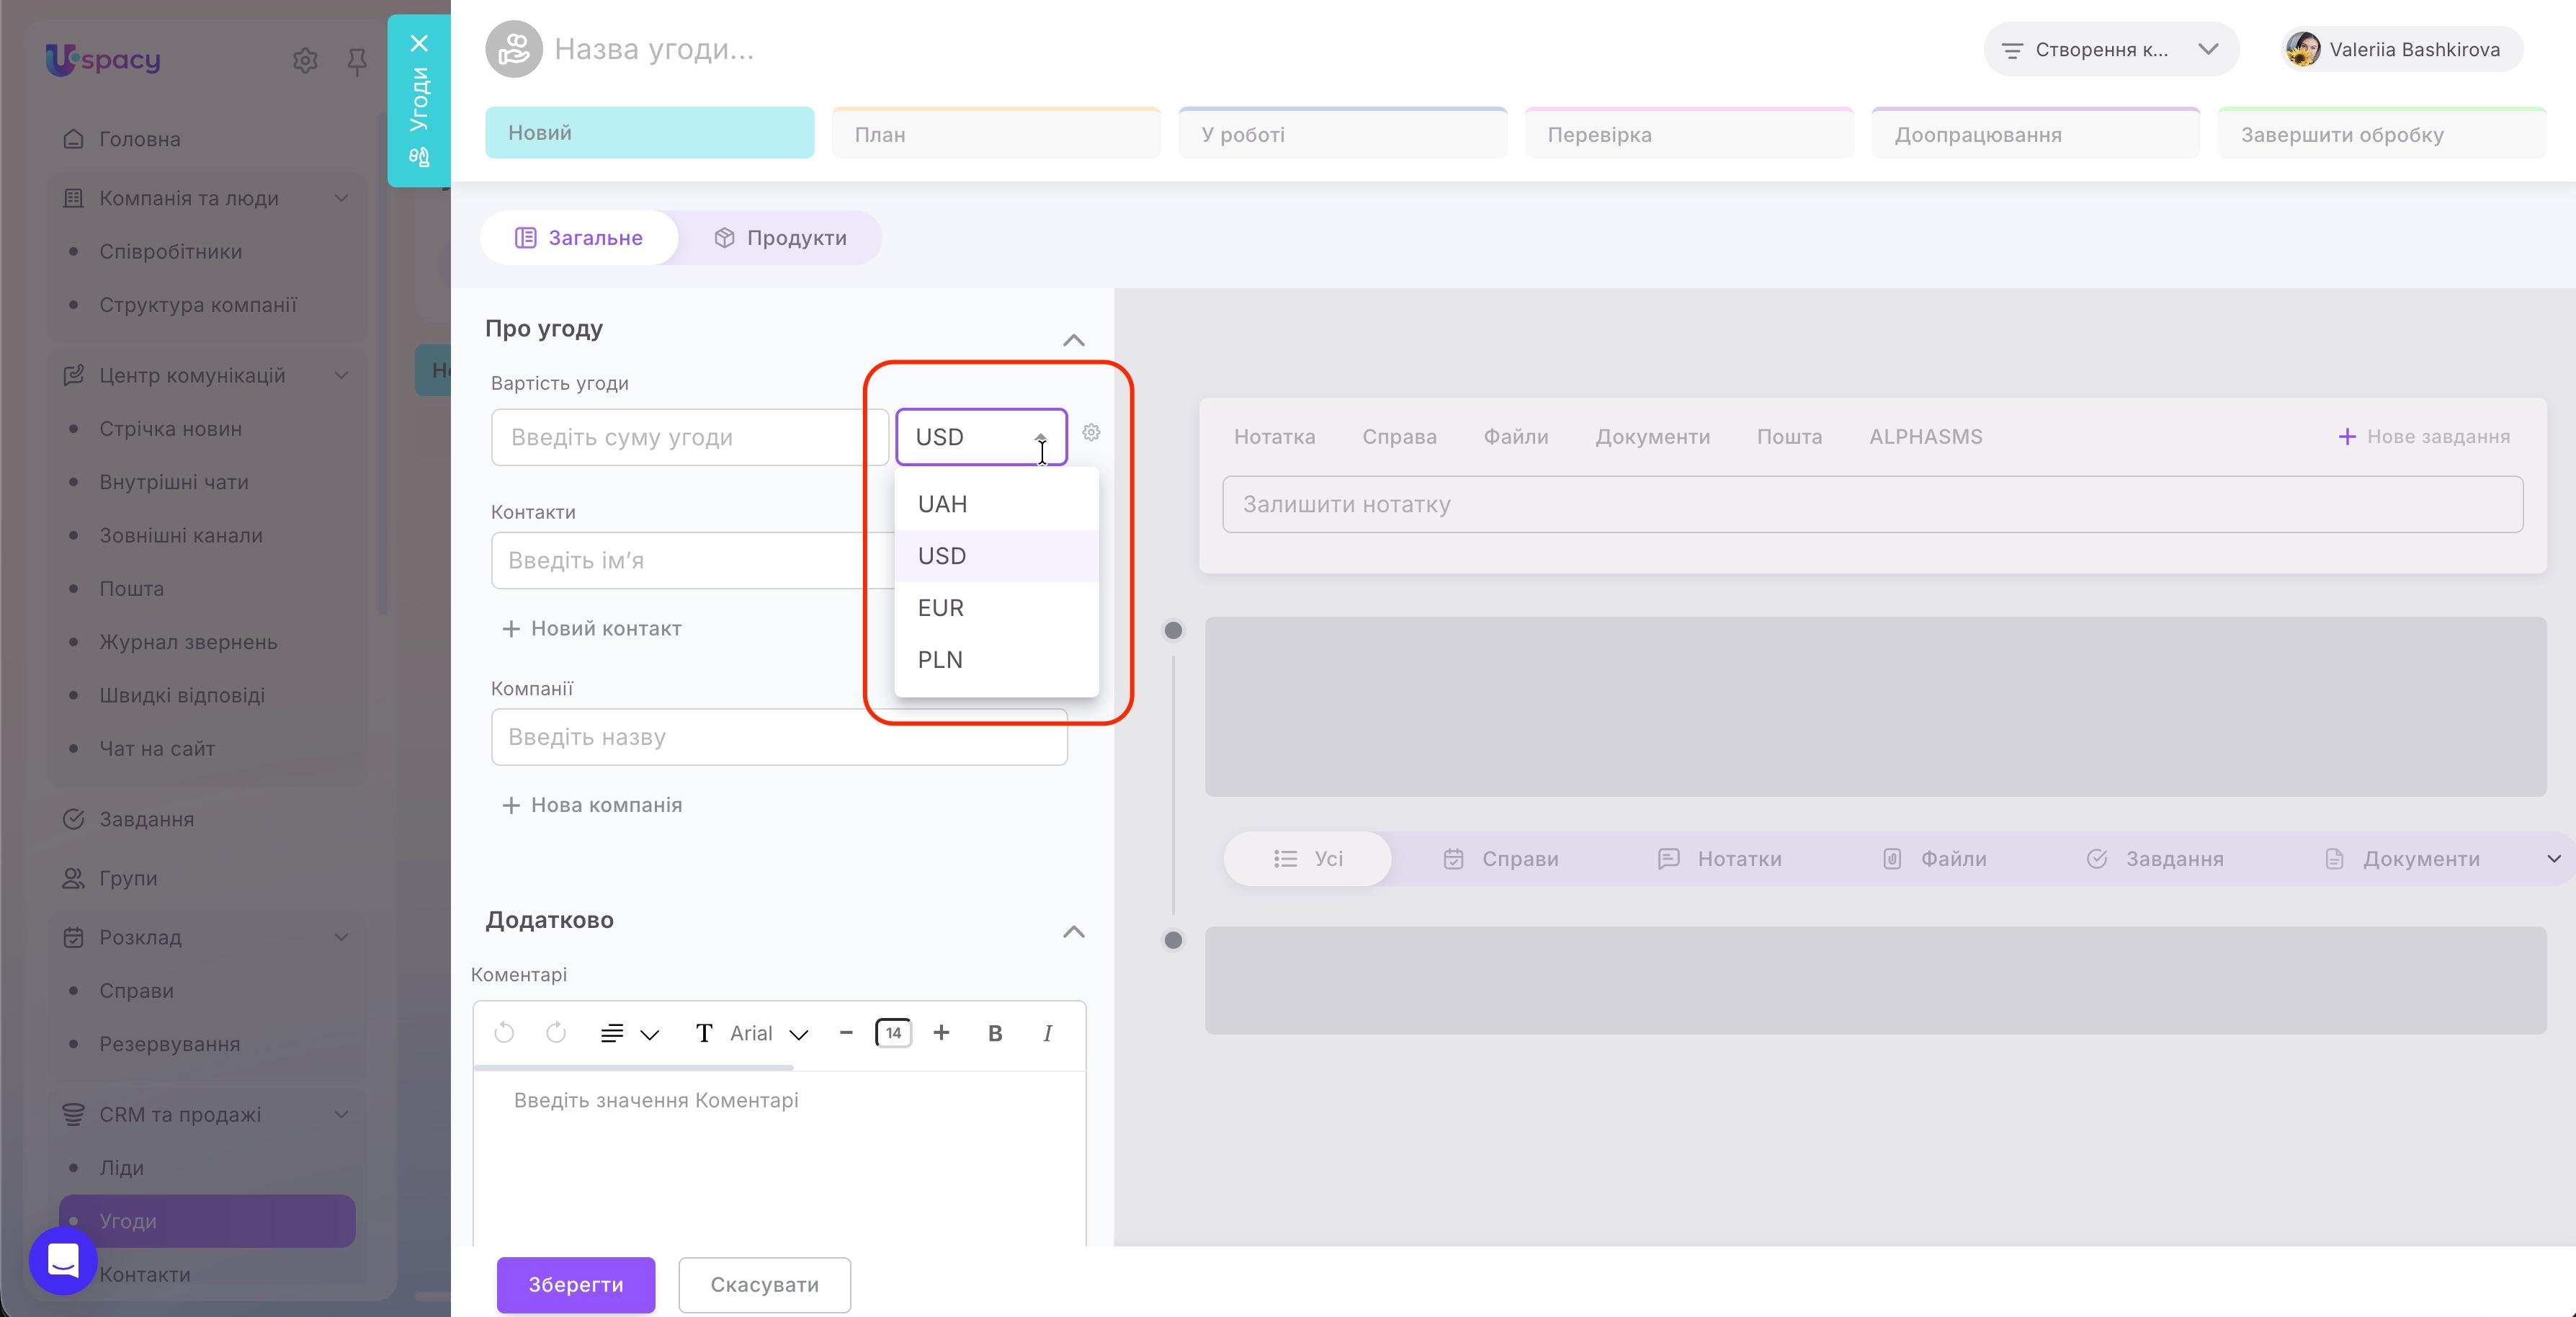Click the deal avatar icon beside title
The height and width of the screenshot is (1317, 2576).
pyautogui.click(x=514, y=49)
